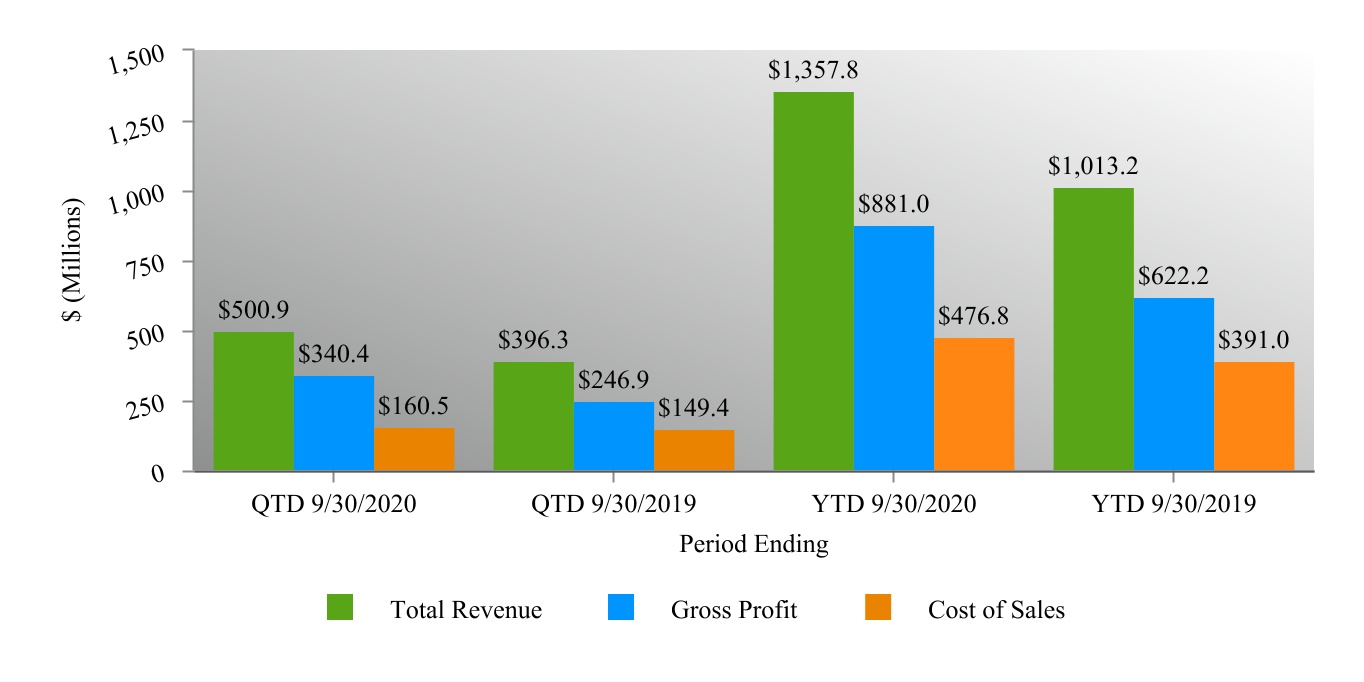Click the $160.5 data label
This screenshot has height=682, width=1364.
[414, 406]
